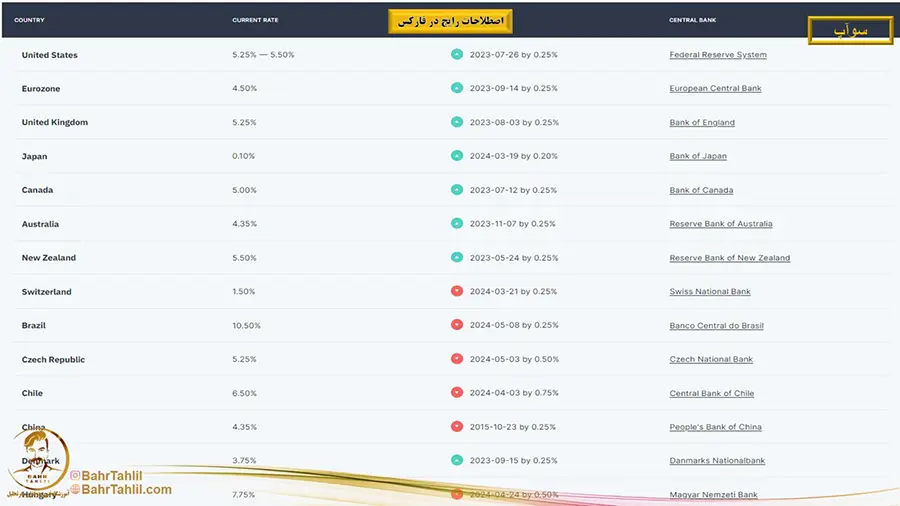900x506 pixels.
Task: Click the red down arrow in Brazil row
Action: [457, 325]
